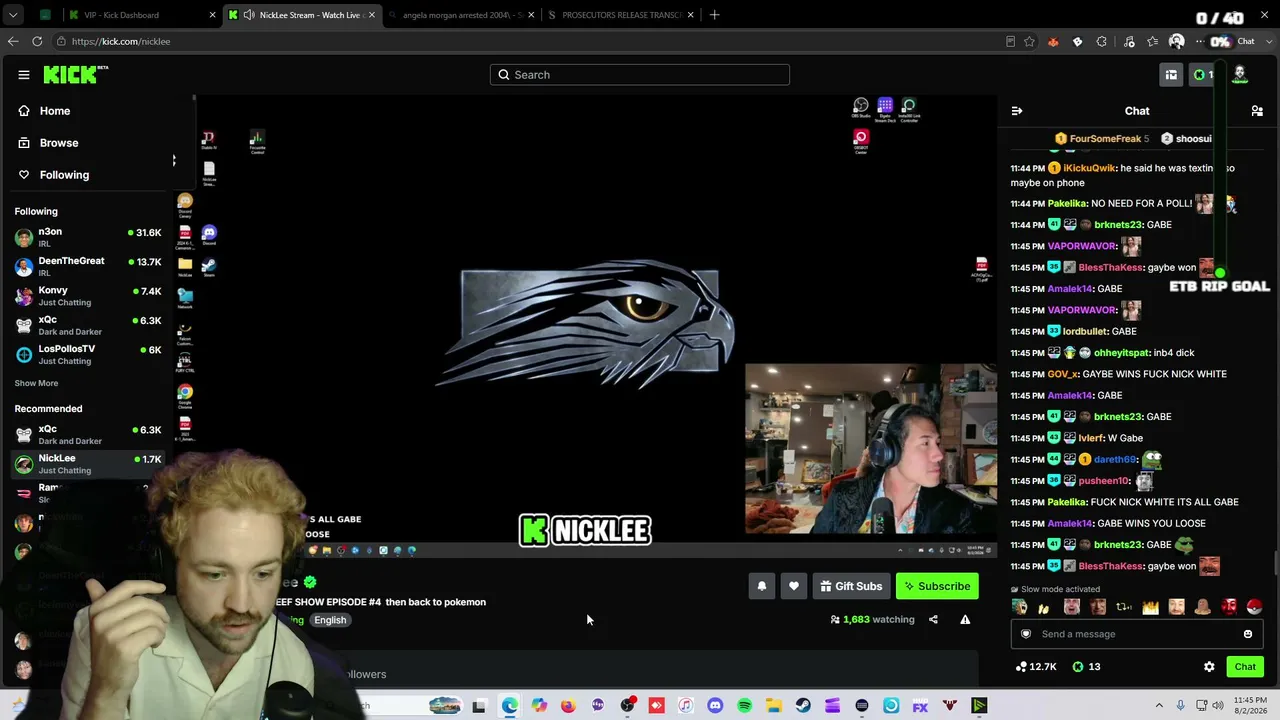Click the Kicks currency balance 13

(x=1086, y=667)
